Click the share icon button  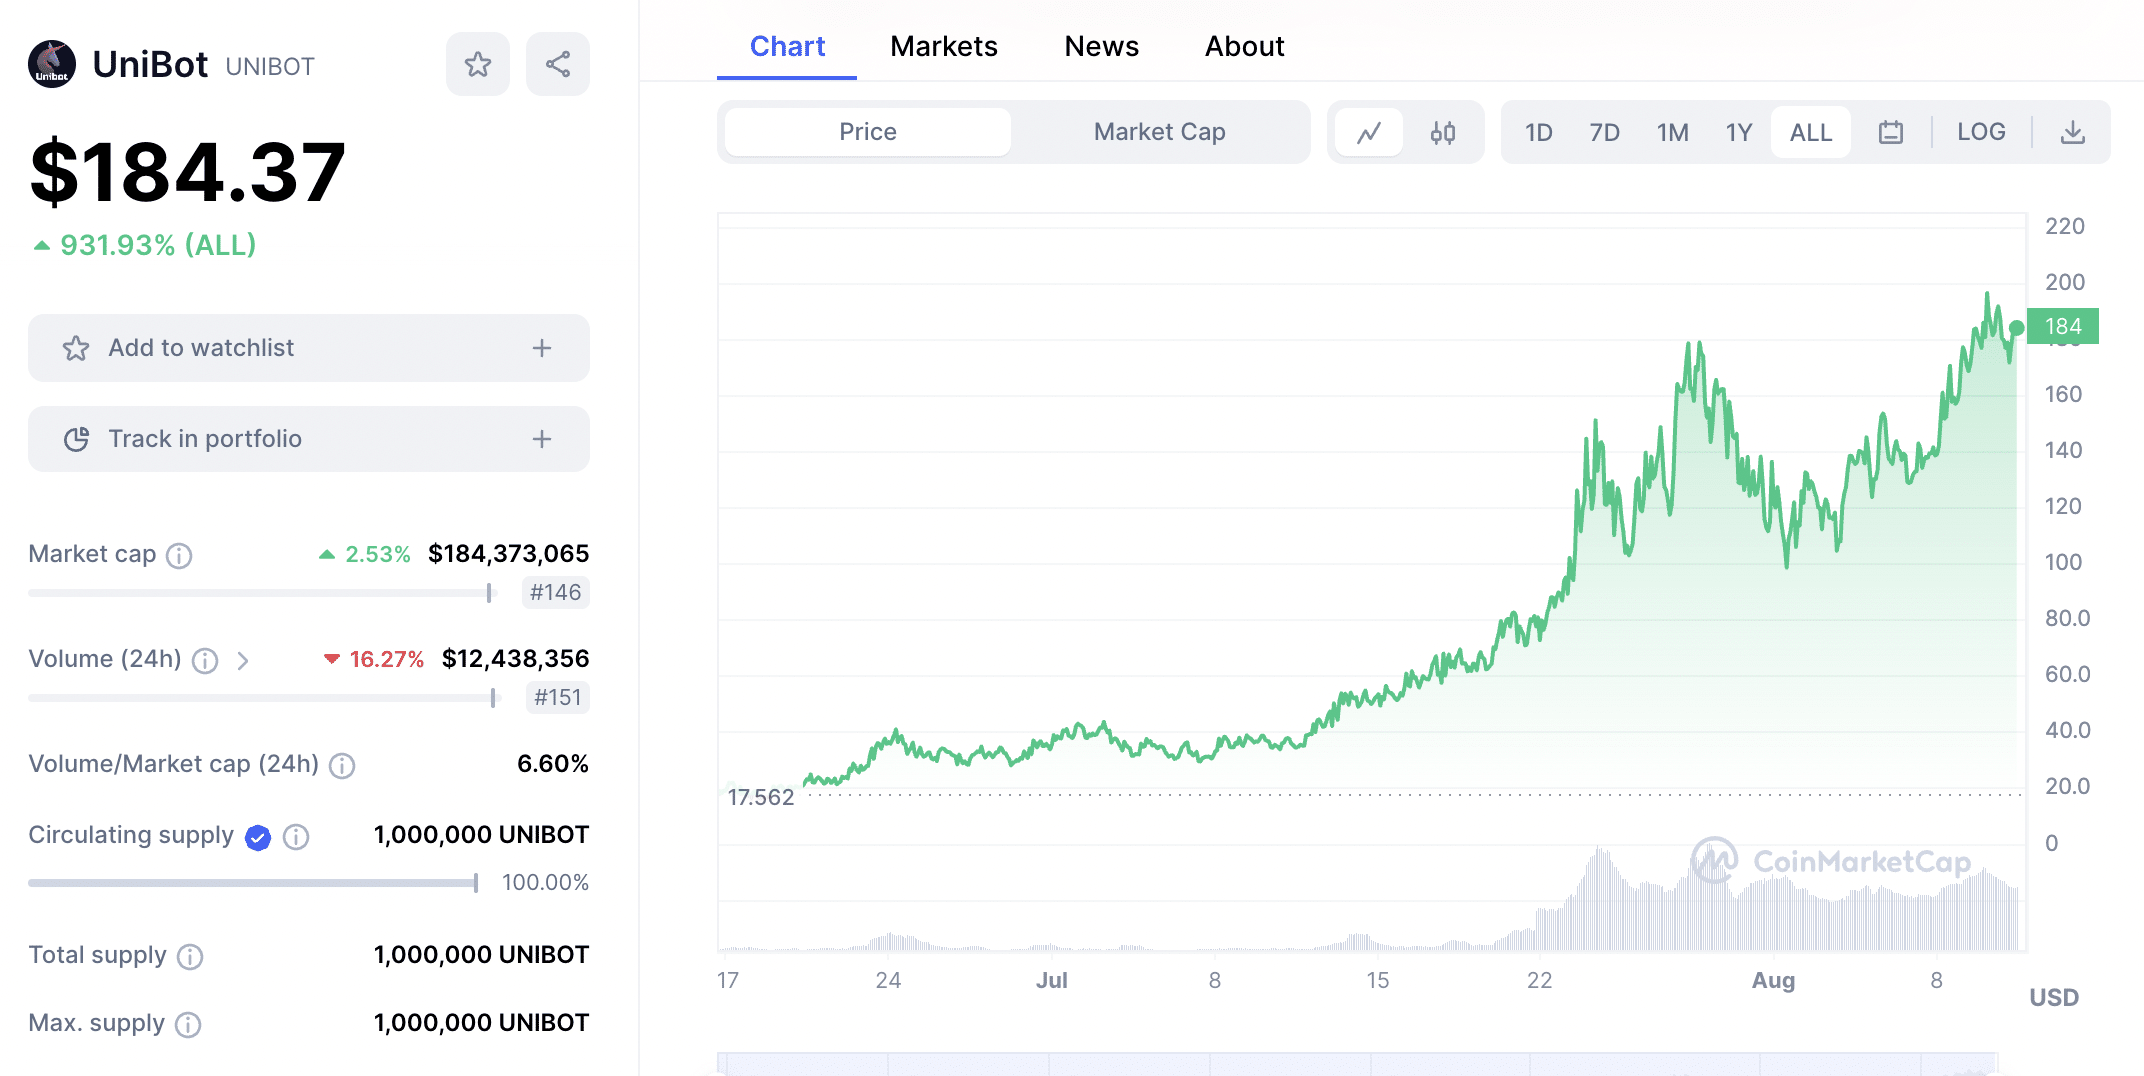click(x=558, y=64)
